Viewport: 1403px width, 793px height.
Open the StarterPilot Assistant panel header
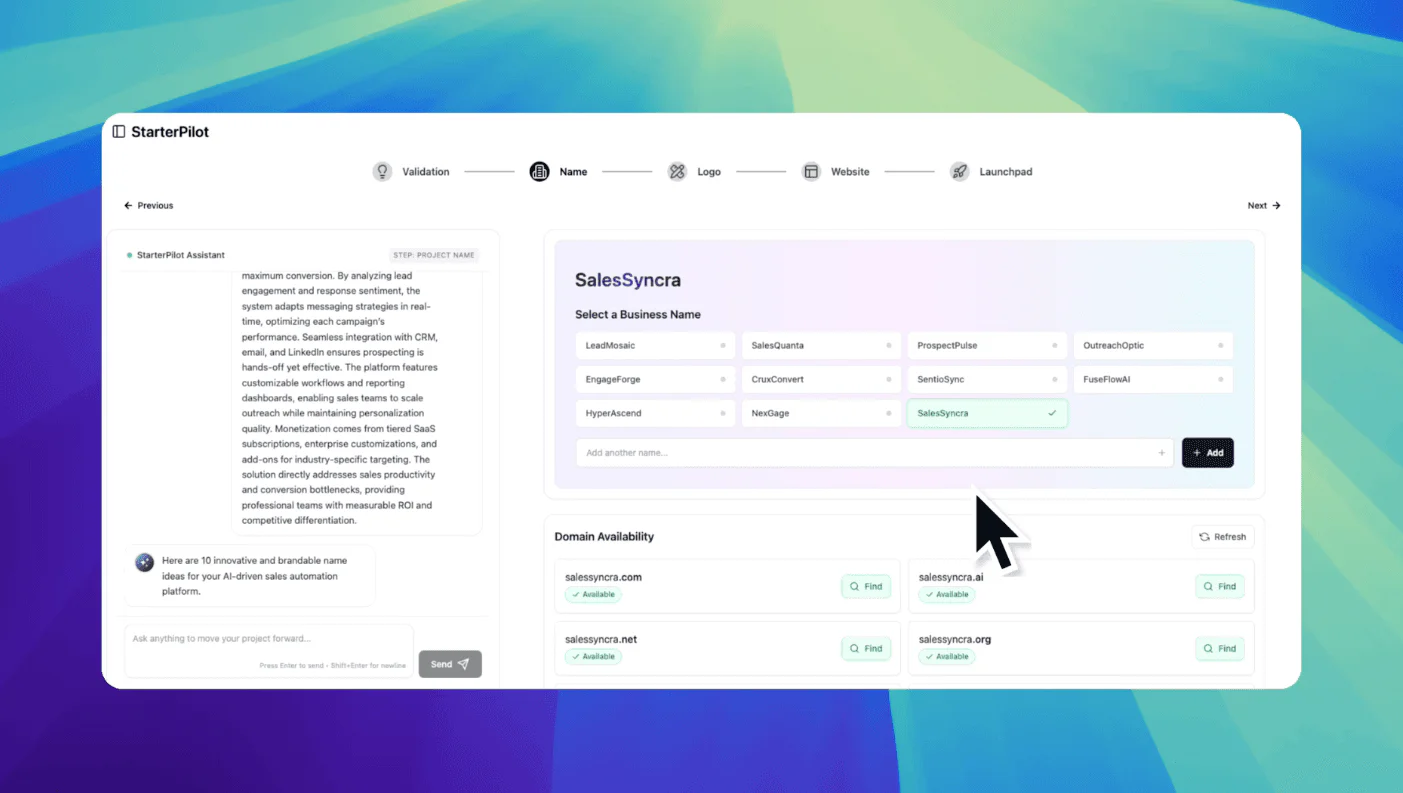[x=182, y=254]
